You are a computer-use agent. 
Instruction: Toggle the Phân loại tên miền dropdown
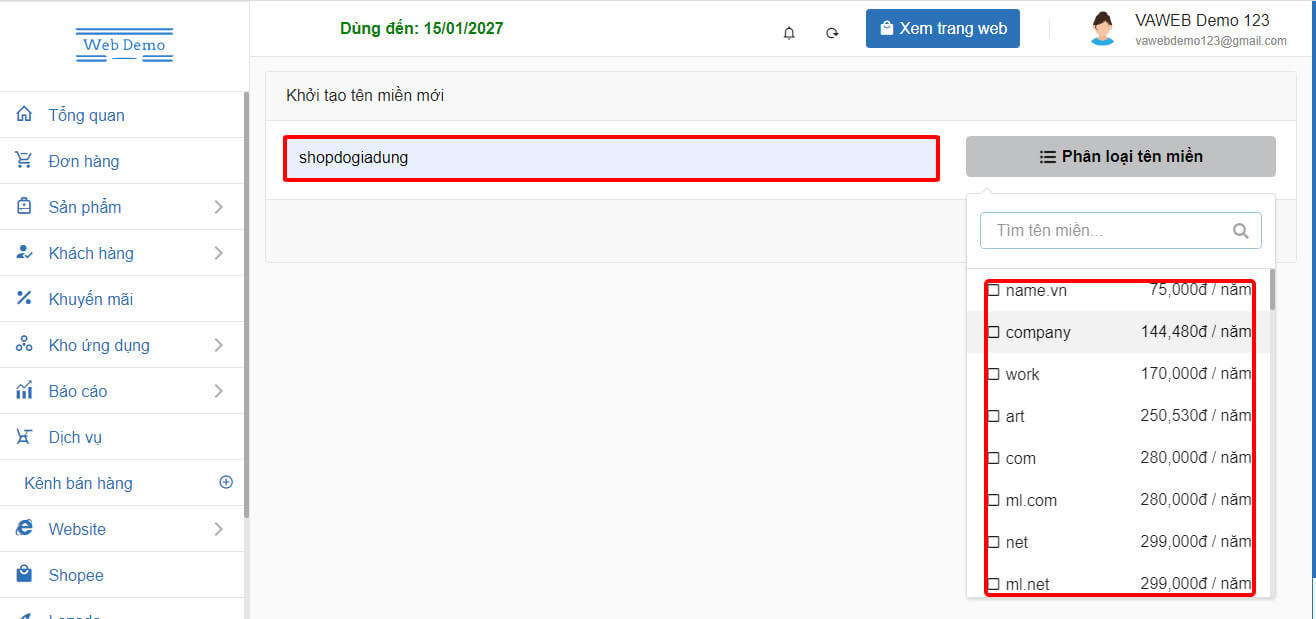[x=1120, y=157]
